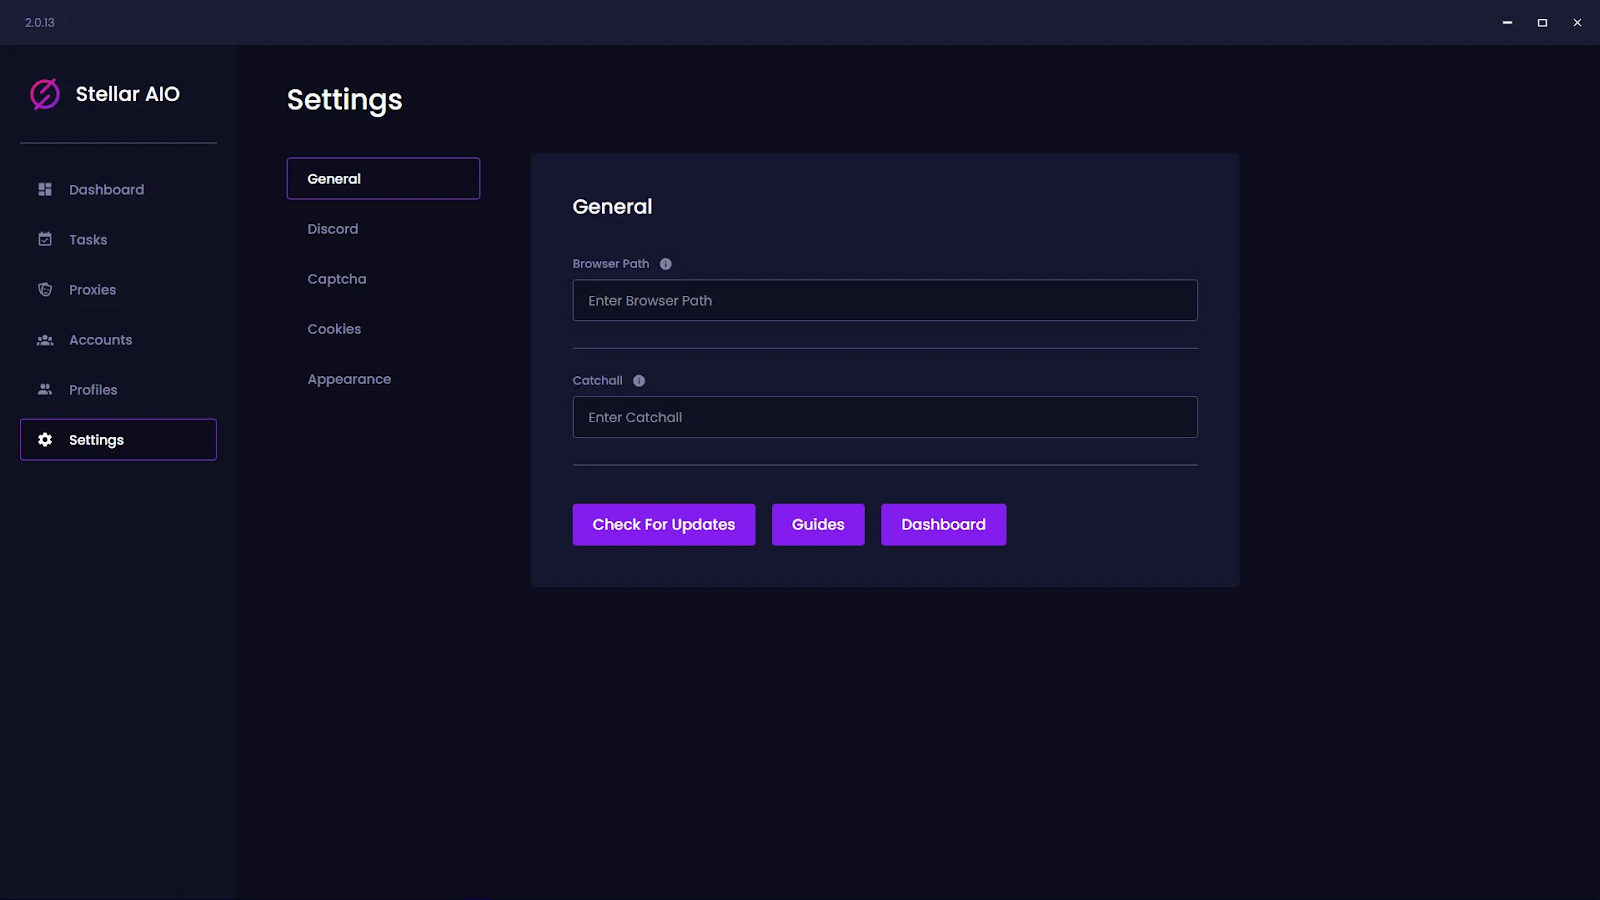Switch to the Cookies settings section
Screen dimensions: 1600x900
[333, 328]
